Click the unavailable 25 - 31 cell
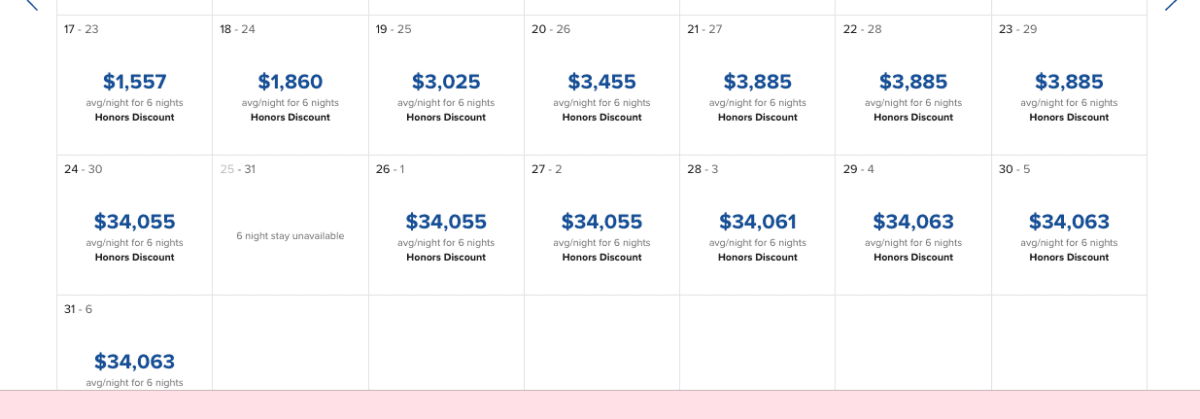Viewport: 1200px width, 419px height. tap(291, 225)
